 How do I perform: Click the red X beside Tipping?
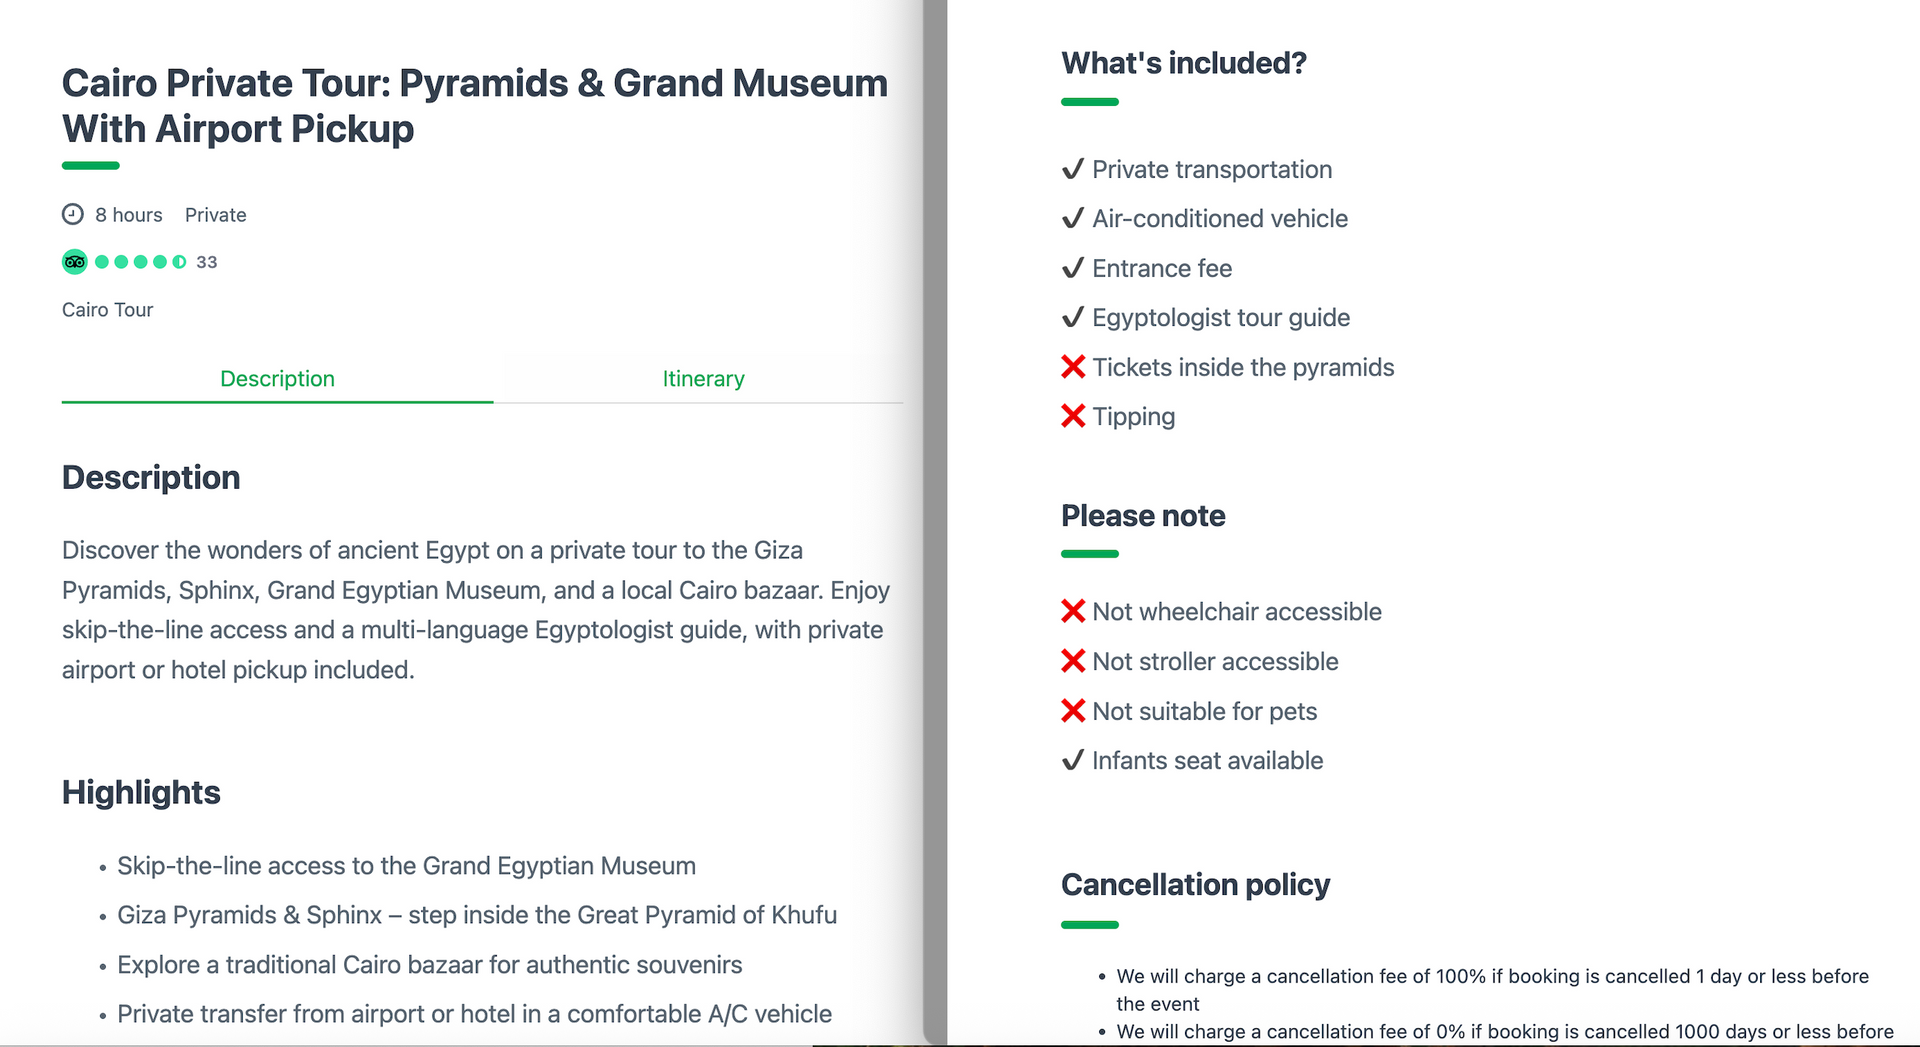tap(1073, 416)
